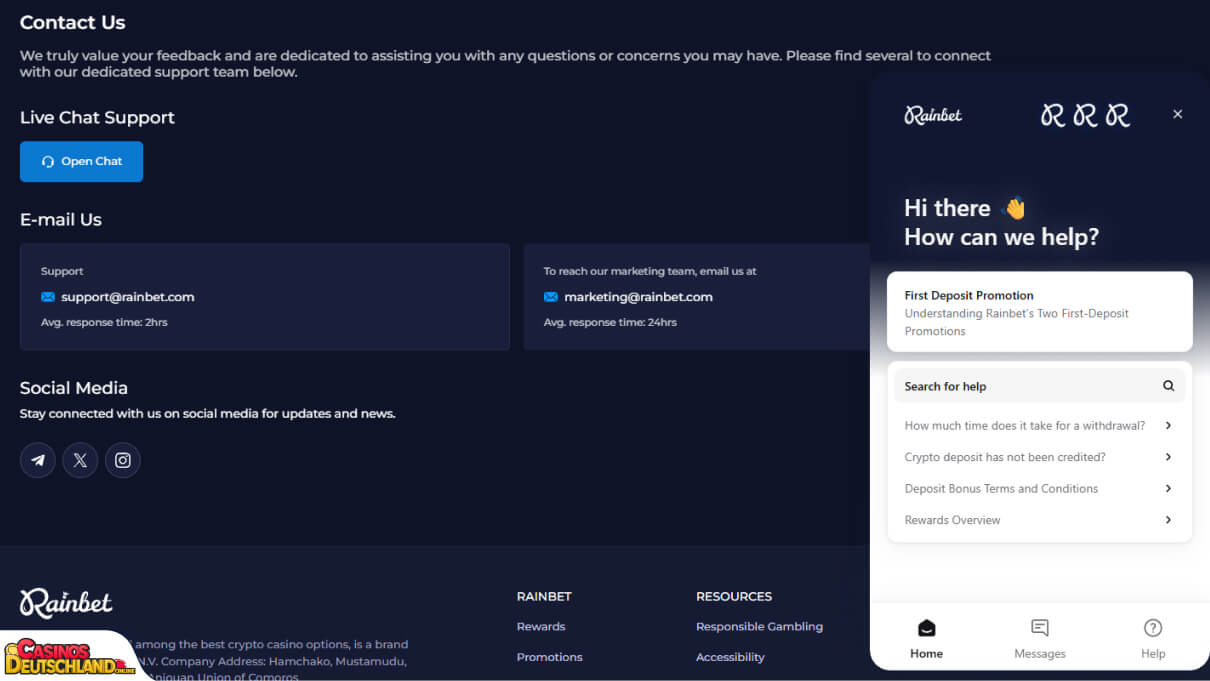The image size is (1210, 681).
Task: Expand the withdrawal time question chevron
Action: coord(1168,425)
